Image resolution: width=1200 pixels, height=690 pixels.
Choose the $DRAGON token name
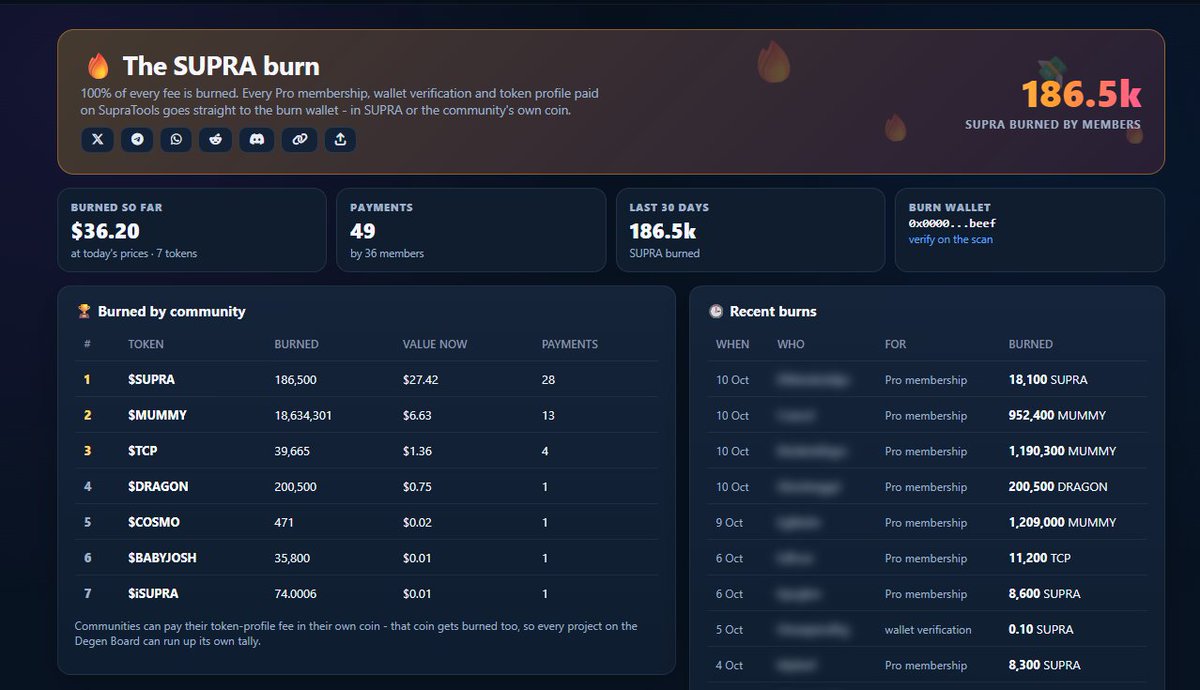(x=158, y=486)
